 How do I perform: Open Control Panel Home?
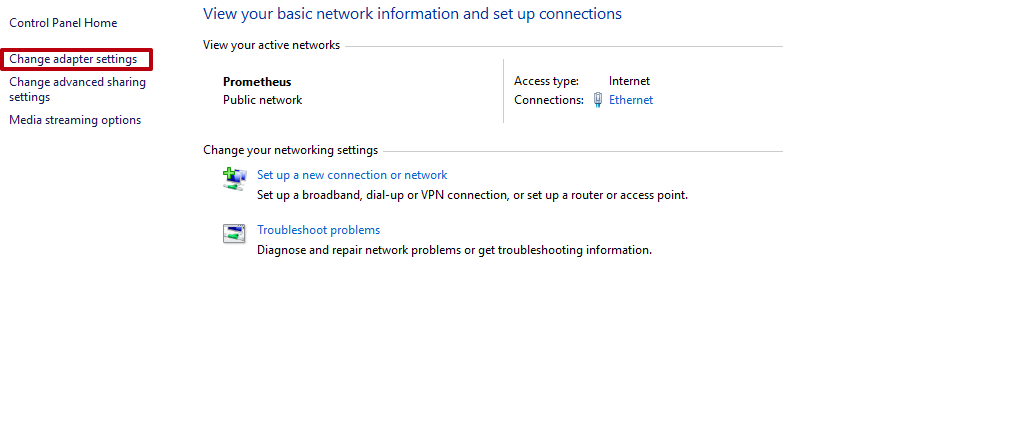click(63, 23)
